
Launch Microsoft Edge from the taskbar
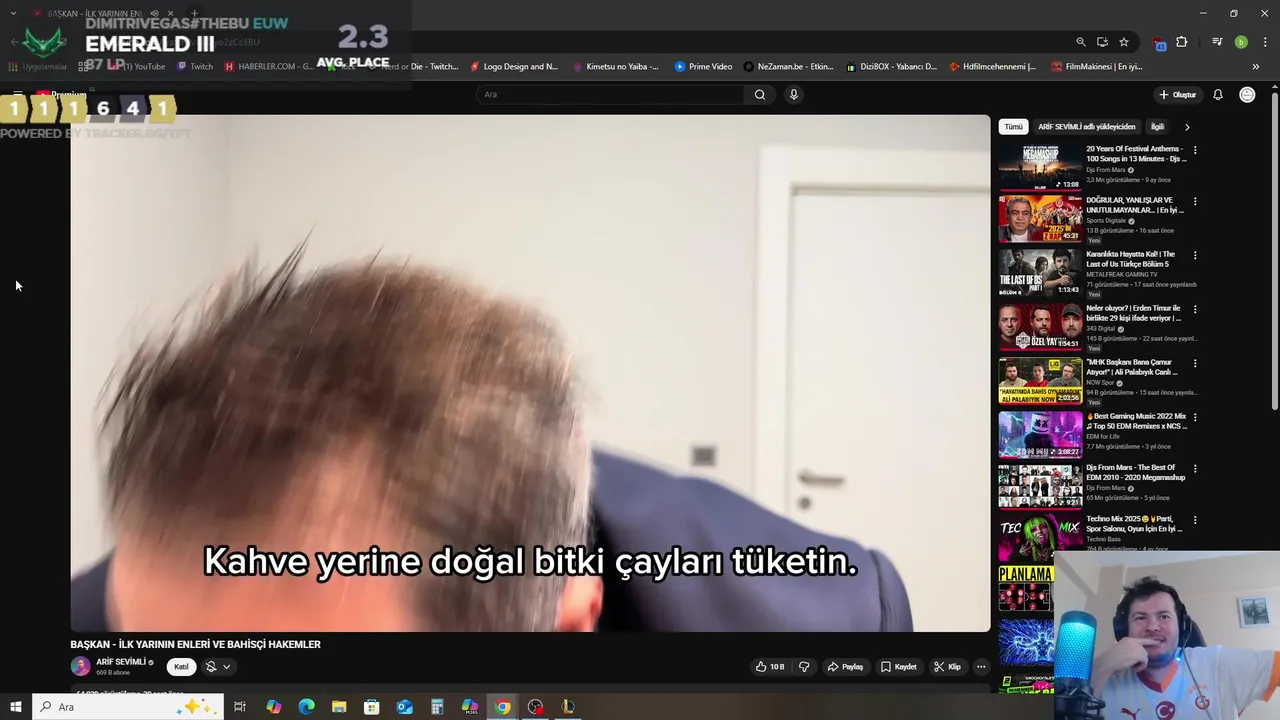point(306,707)
